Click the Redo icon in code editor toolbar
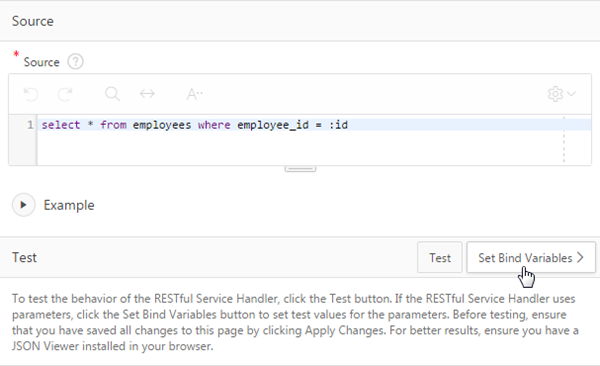 tap(65, 94)
